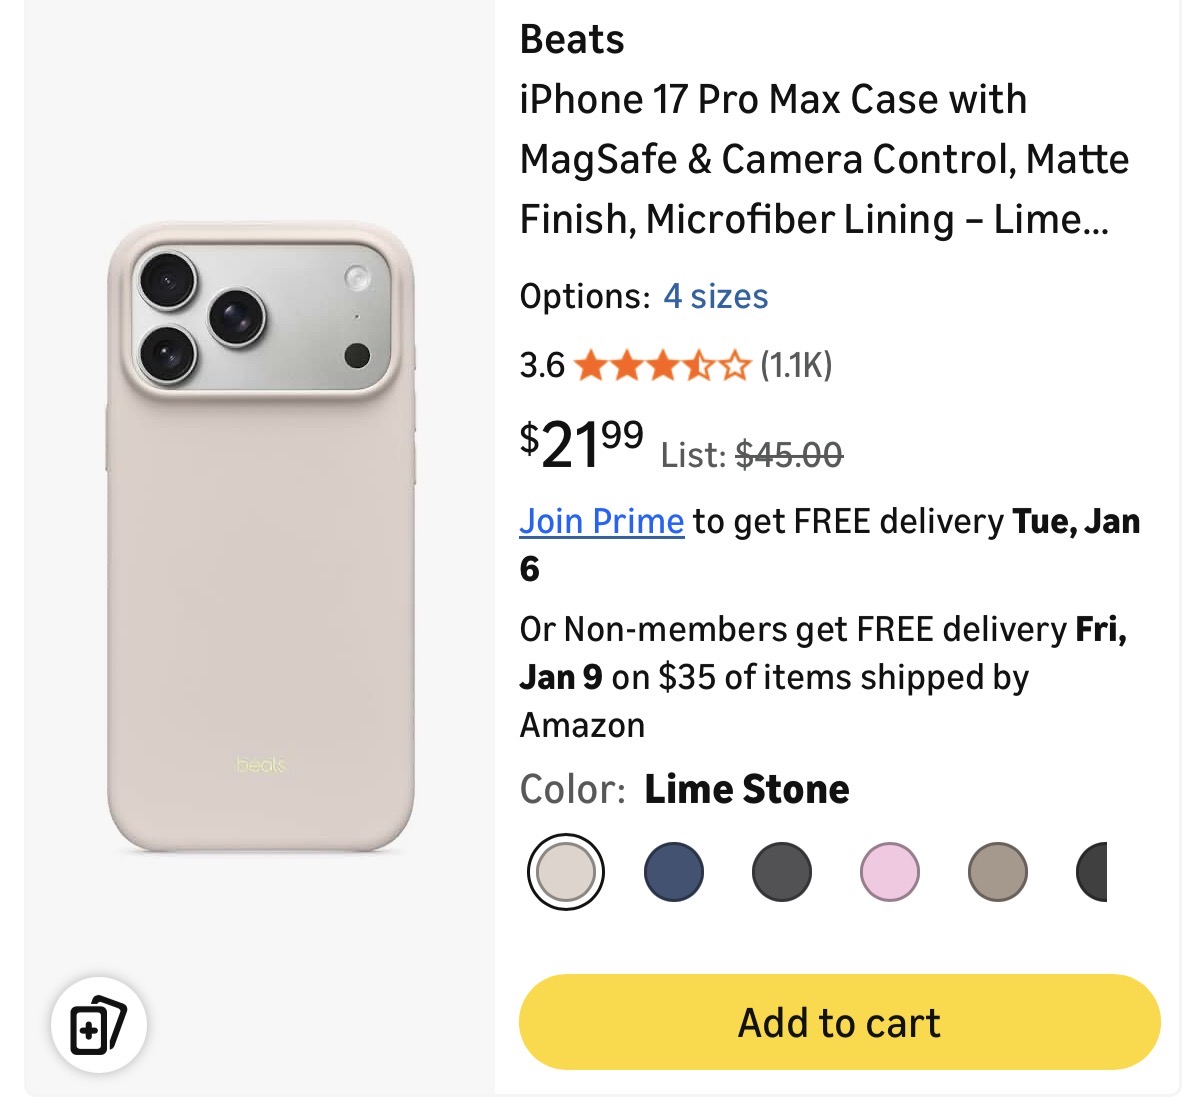Select the Lime Stone color swatch
The height and width of the screenshot is (1101, 1191).
tap(566, 871)
